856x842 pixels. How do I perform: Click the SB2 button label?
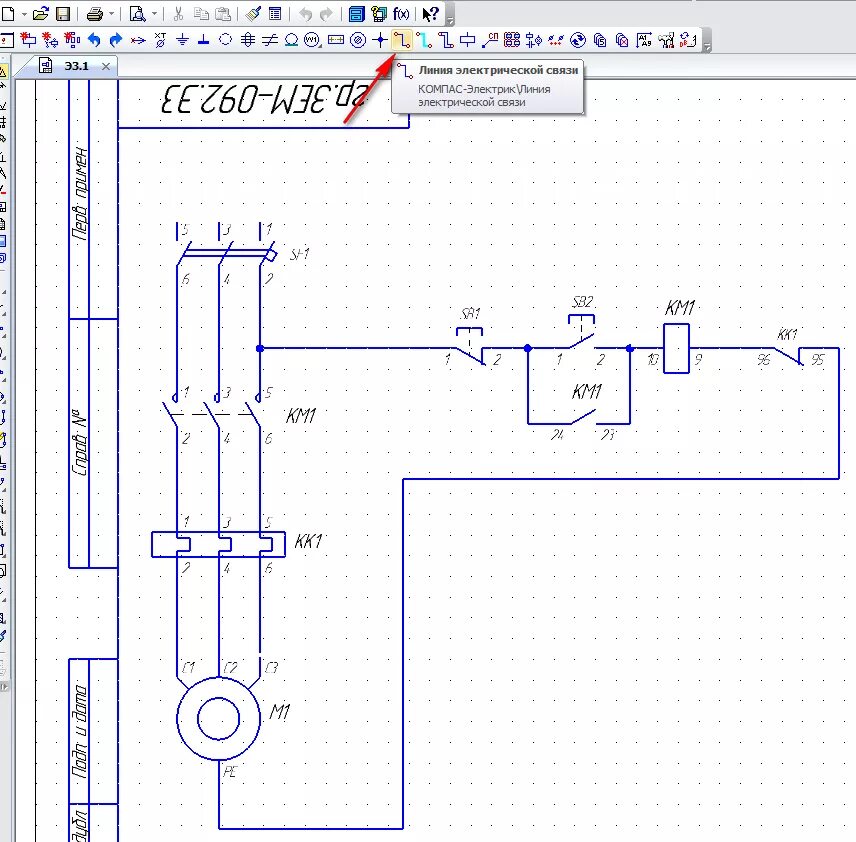(582, 302)
